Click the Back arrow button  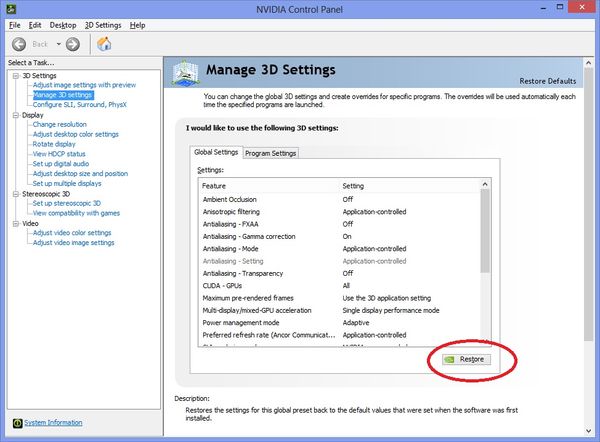pyautogui.click(x=19, y=44)
